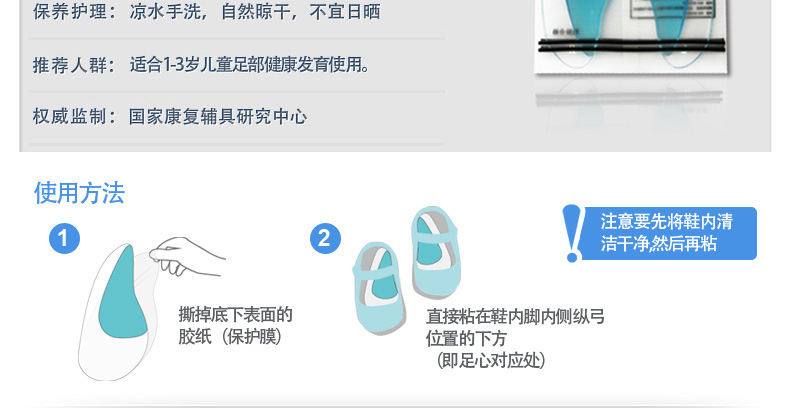Click the blue number 1 step circle
The width and height of the screenshot is (790, 410).
click(x=64, y=238)
